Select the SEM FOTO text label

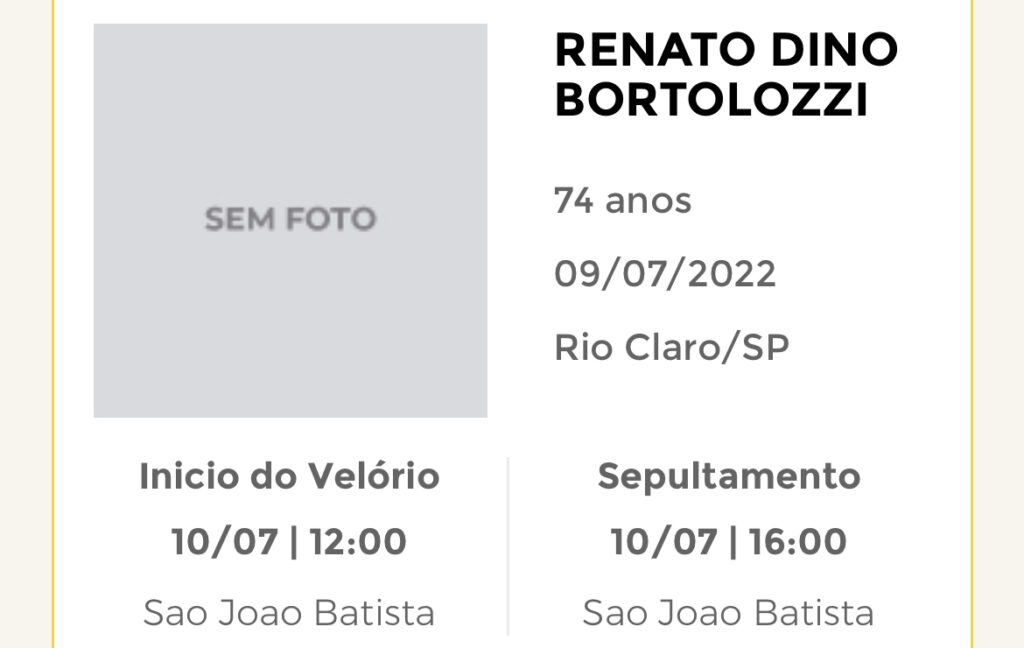coord(290,219)
